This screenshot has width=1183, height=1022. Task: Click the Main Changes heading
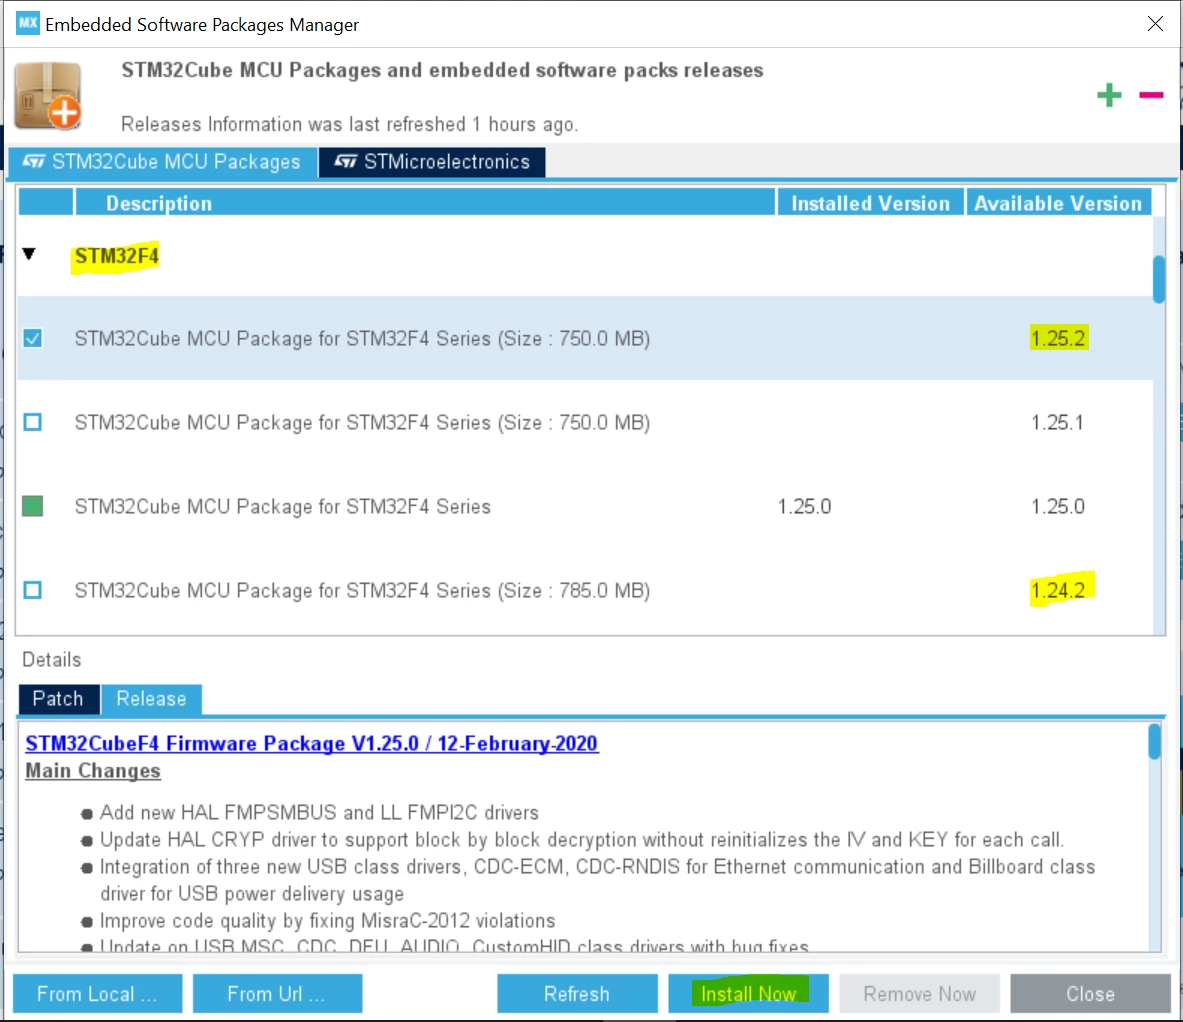[x=93, y=771]
